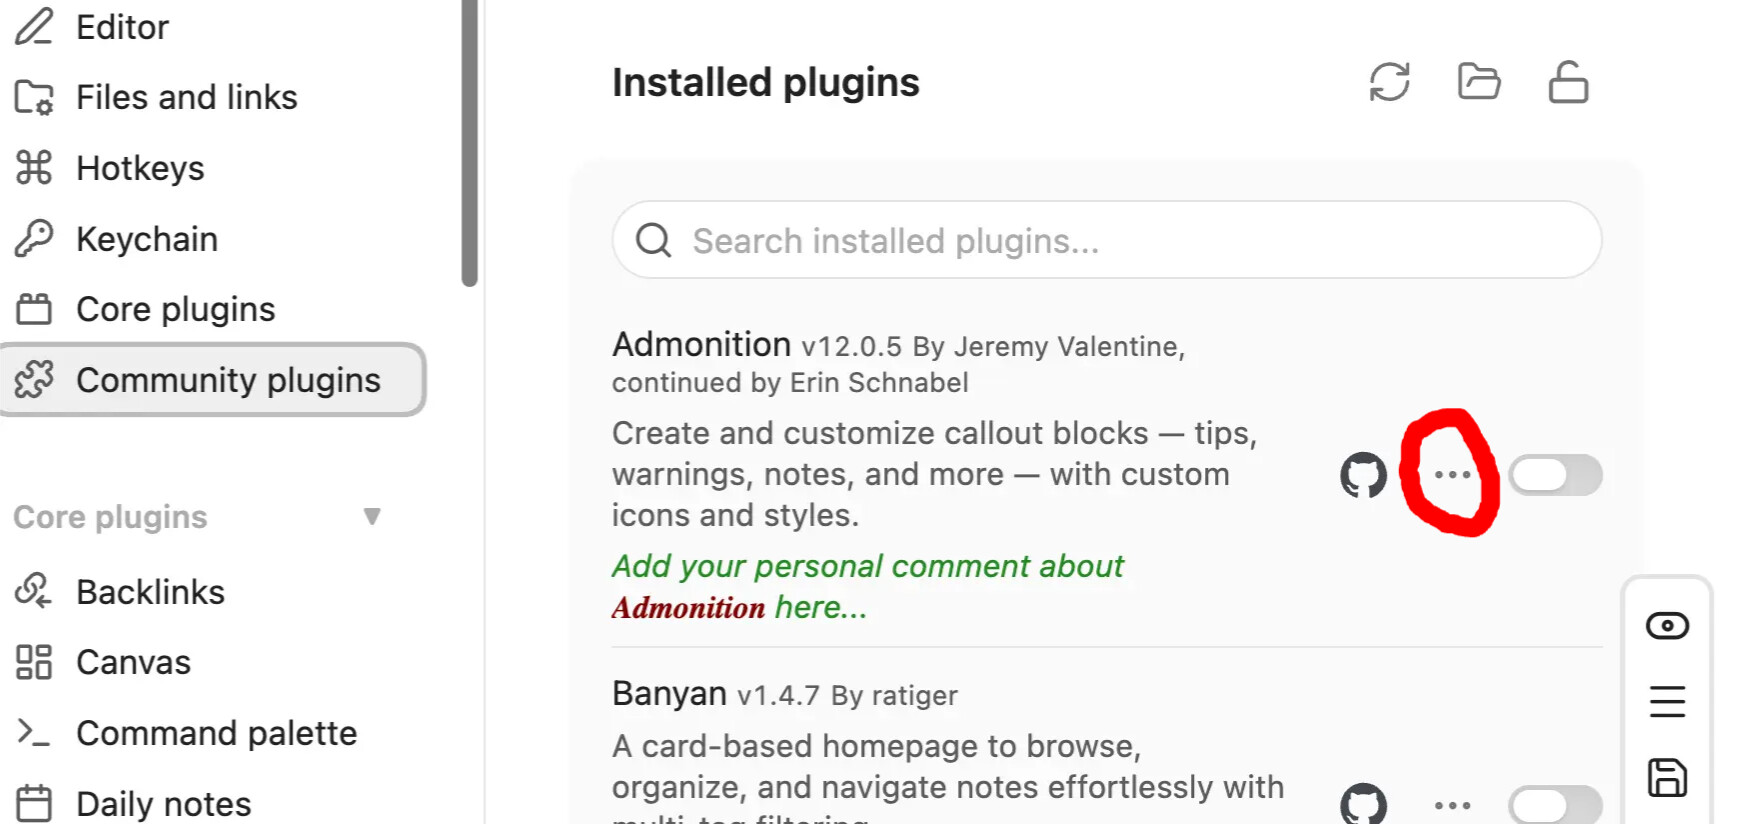Click the eye icon in floating panel
The image size is (1737, 824).
(1667, 626)
